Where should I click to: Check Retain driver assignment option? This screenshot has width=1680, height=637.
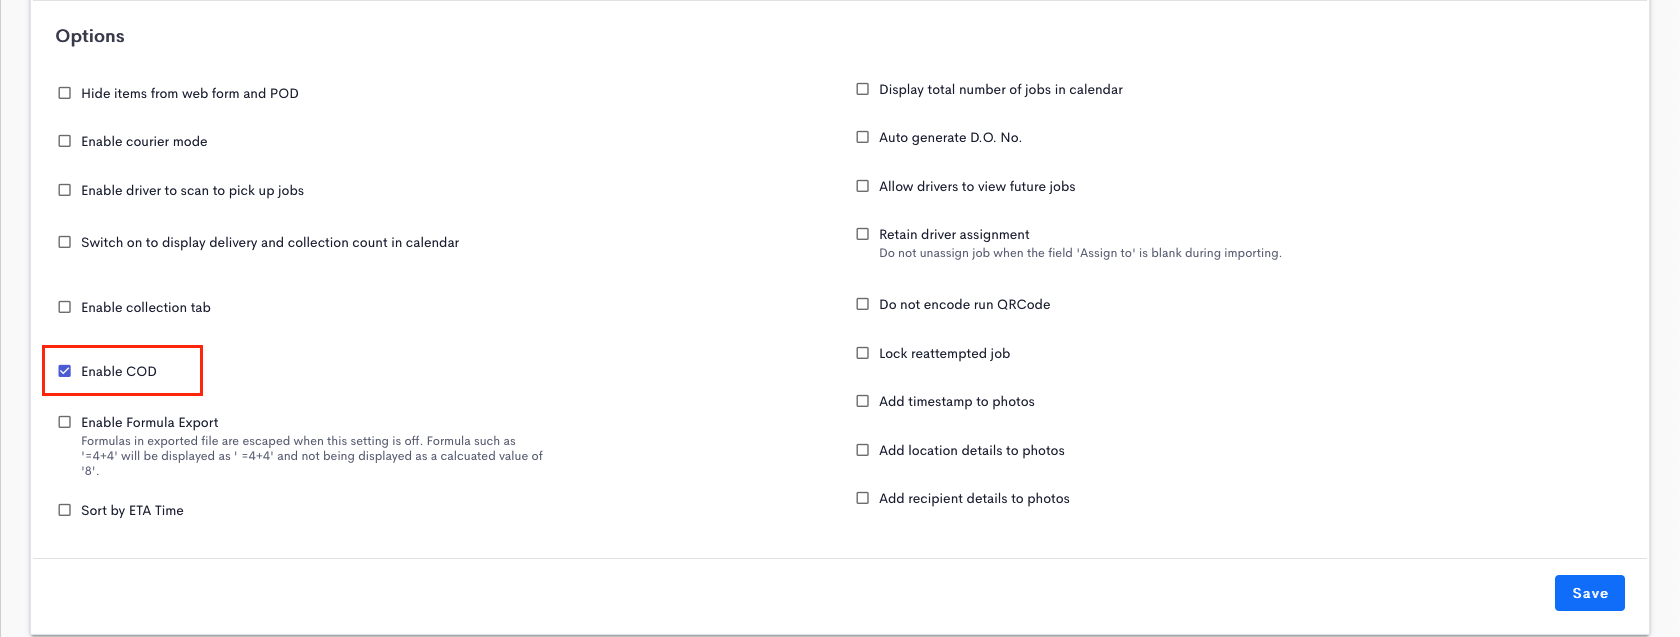863,234
